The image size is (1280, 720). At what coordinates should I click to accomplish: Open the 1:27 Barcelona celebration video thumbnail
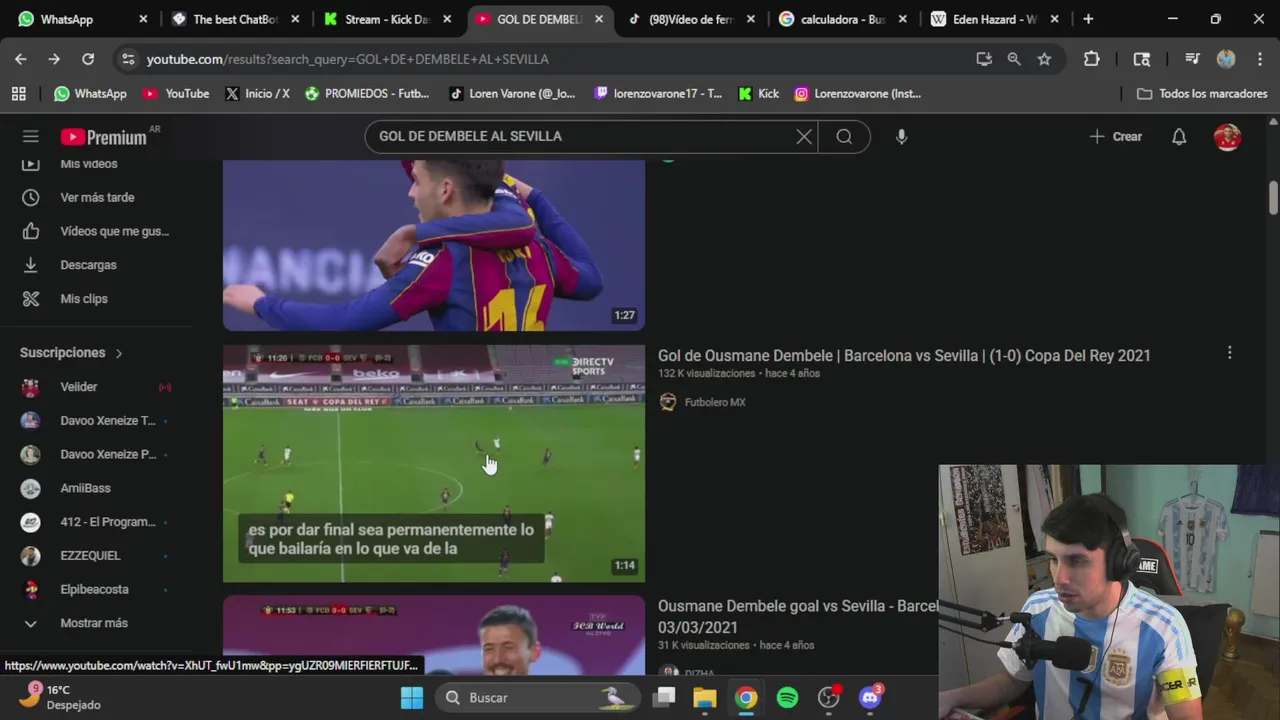434,246
